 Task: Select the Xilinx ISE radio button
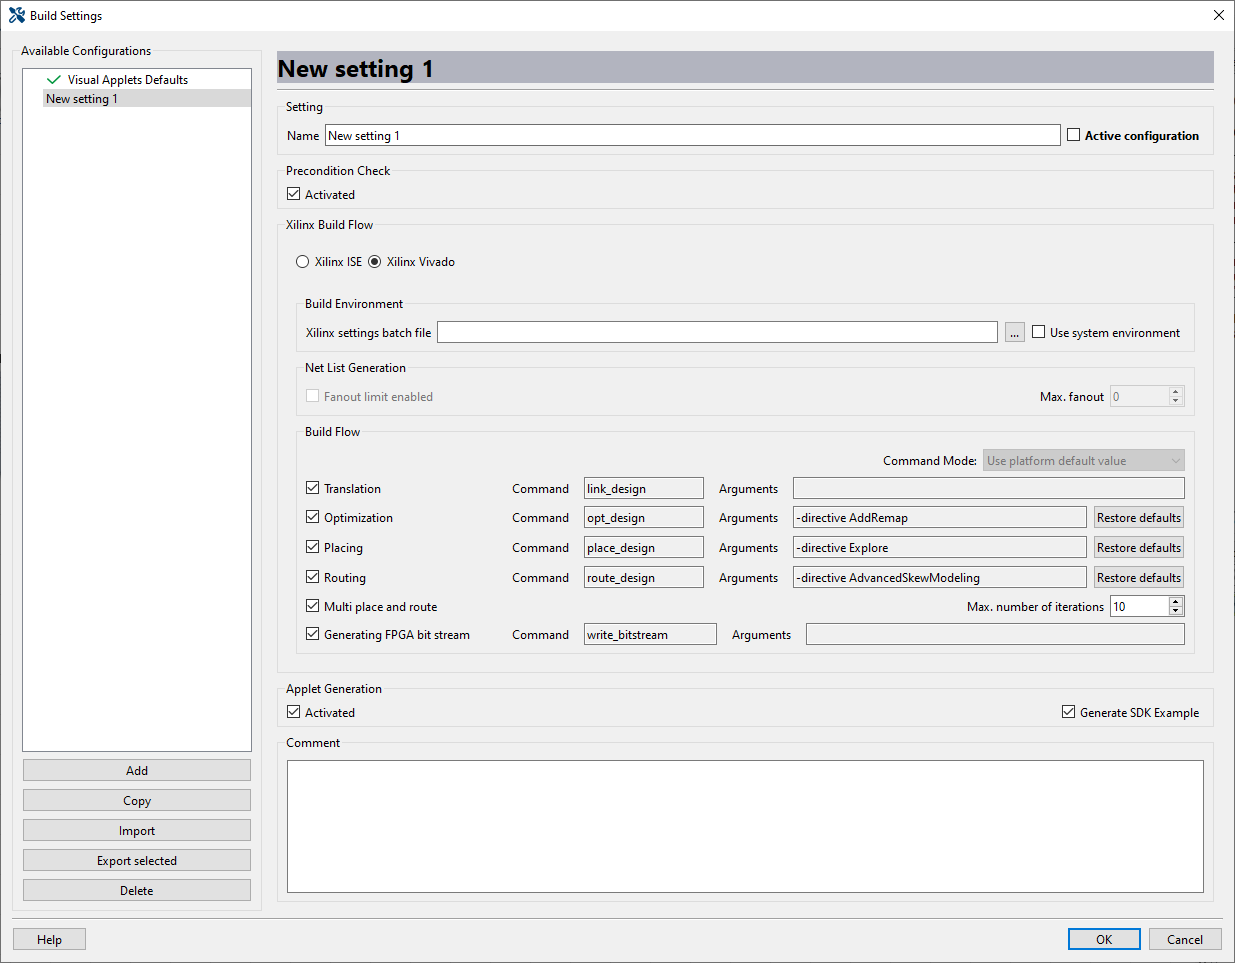[x=302, y=261]
